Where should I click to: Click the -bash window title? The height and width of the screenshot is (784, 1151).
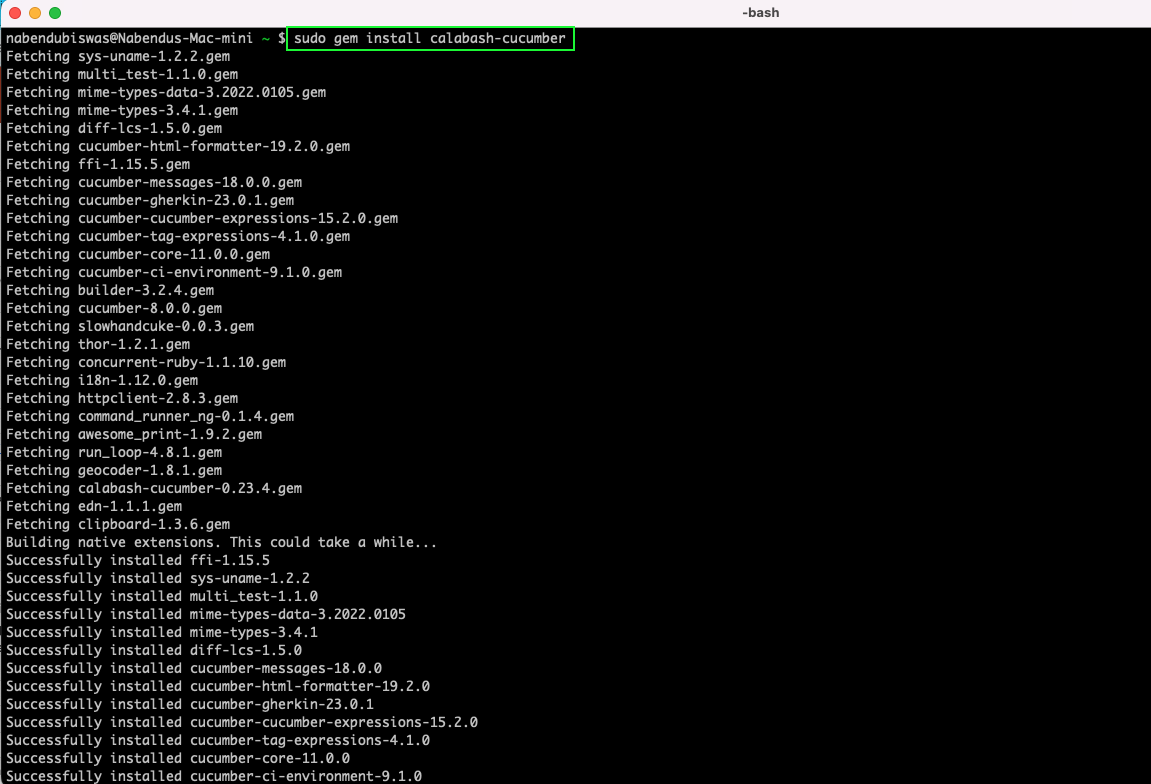pyautogui.click(x=760, y=12)
